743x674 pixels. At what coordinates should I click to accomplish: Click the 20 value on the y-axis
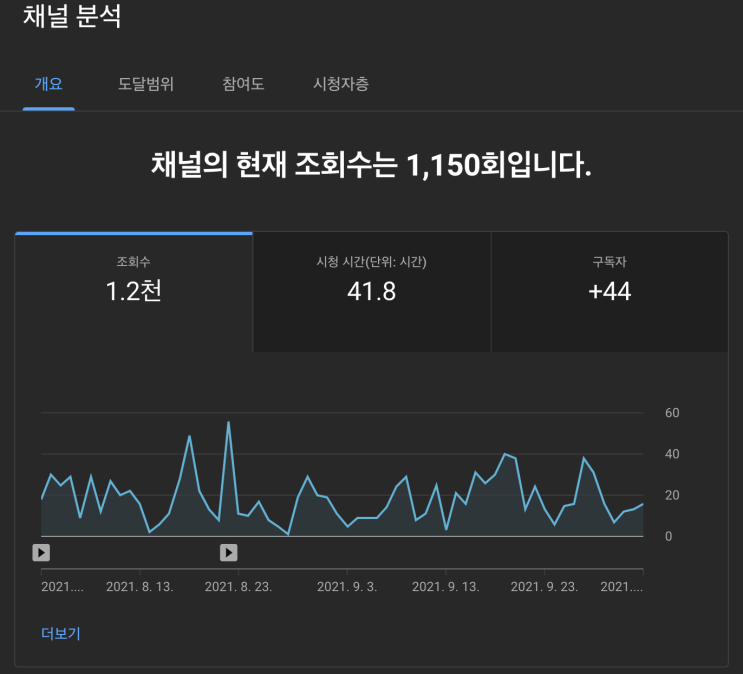coord(672,495)
